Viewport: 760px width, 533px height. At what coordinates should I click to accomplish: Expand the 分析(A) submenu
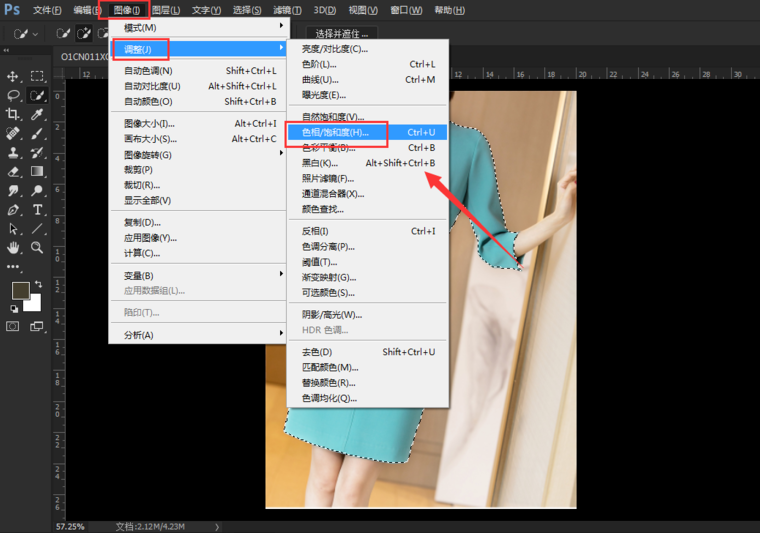point(199,335)
